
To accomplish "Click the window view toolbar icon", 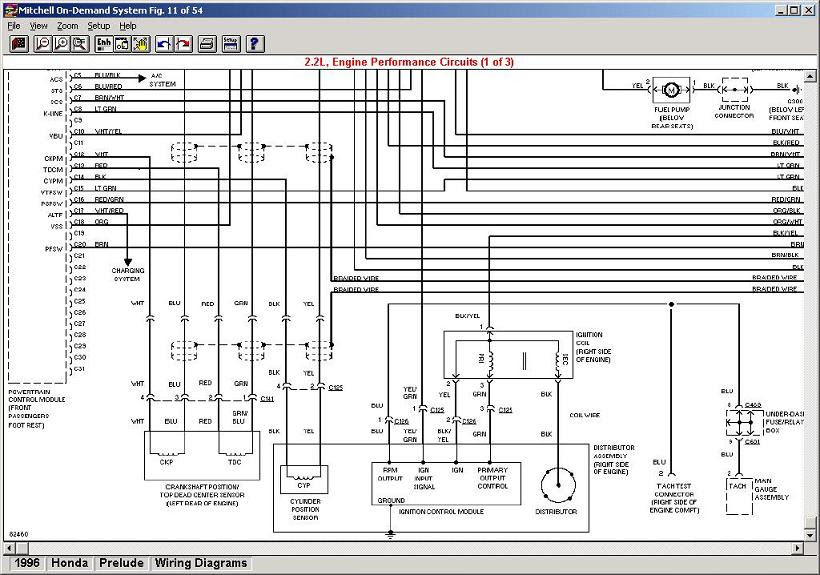I will click(122, 44).
